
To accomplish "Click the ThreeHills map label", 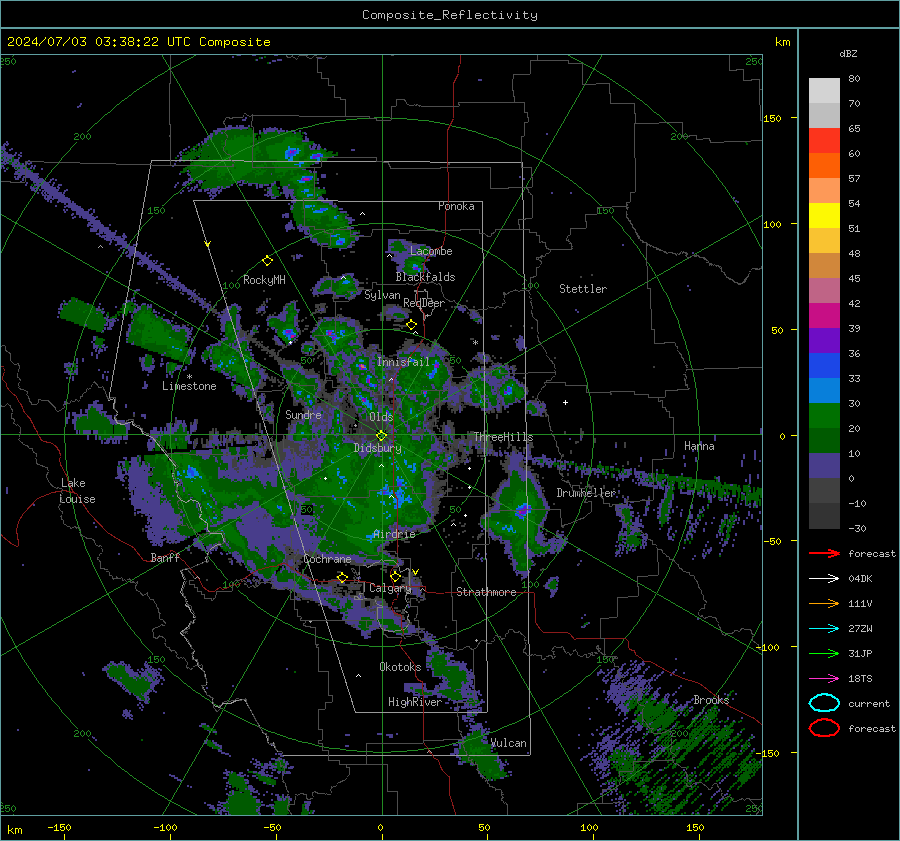I will click(x=503, y=437).
